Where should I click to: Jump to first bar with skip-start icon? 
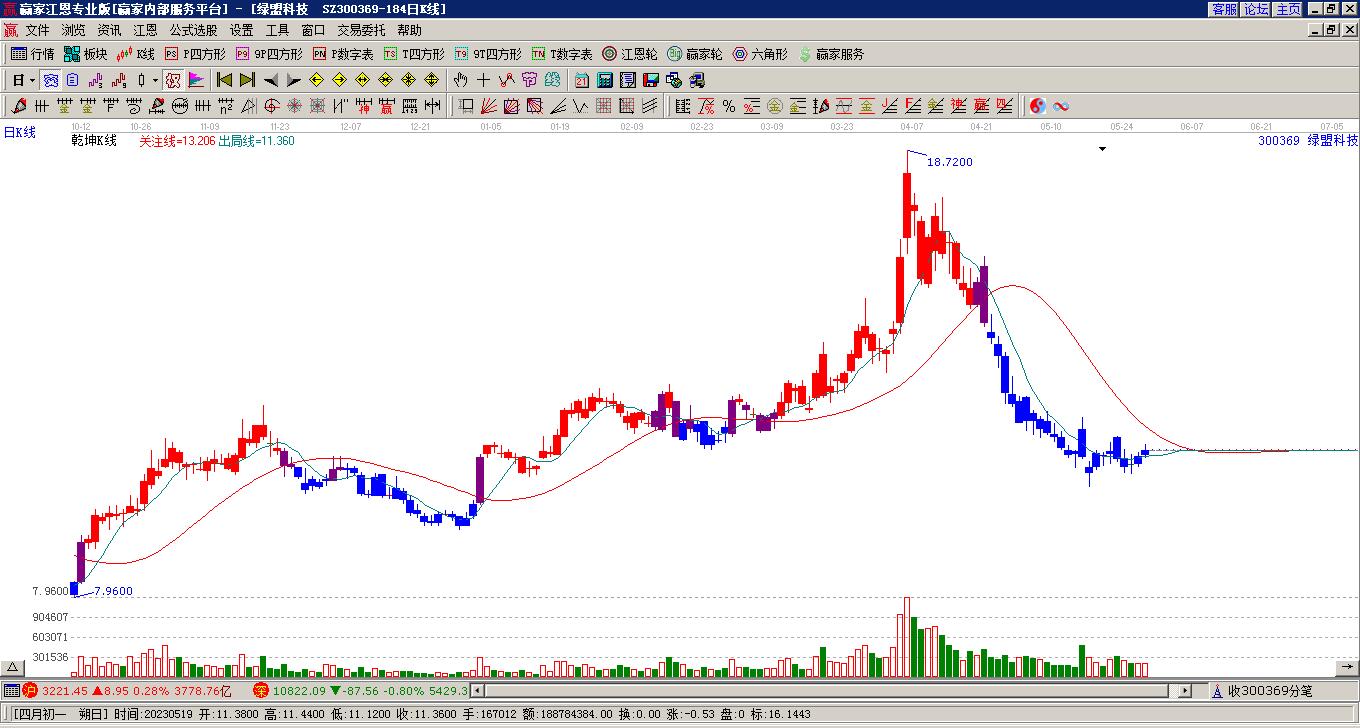pos(224,80)
